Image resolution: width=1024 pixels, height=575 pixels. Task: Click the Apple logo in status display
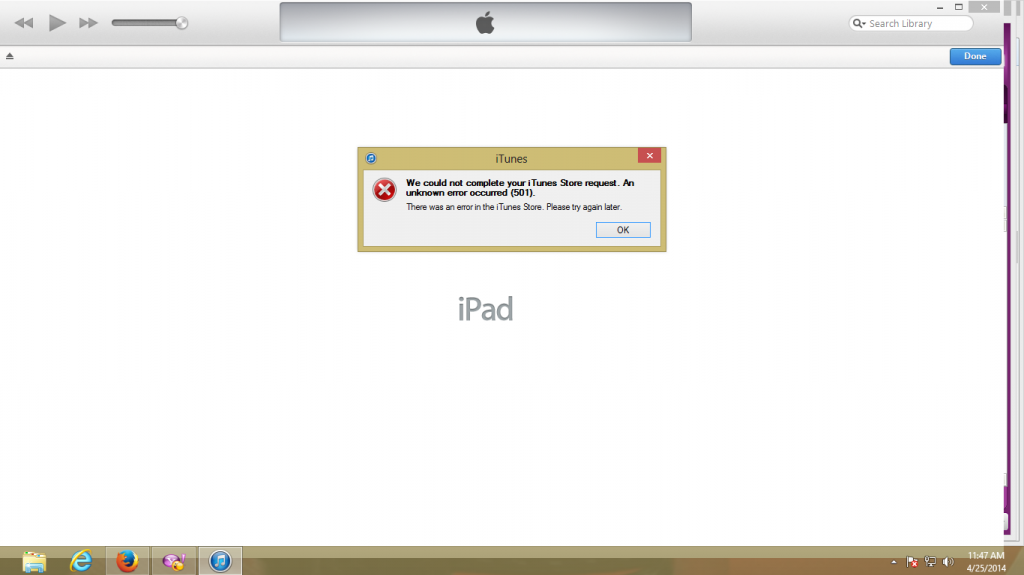(485, 23)
